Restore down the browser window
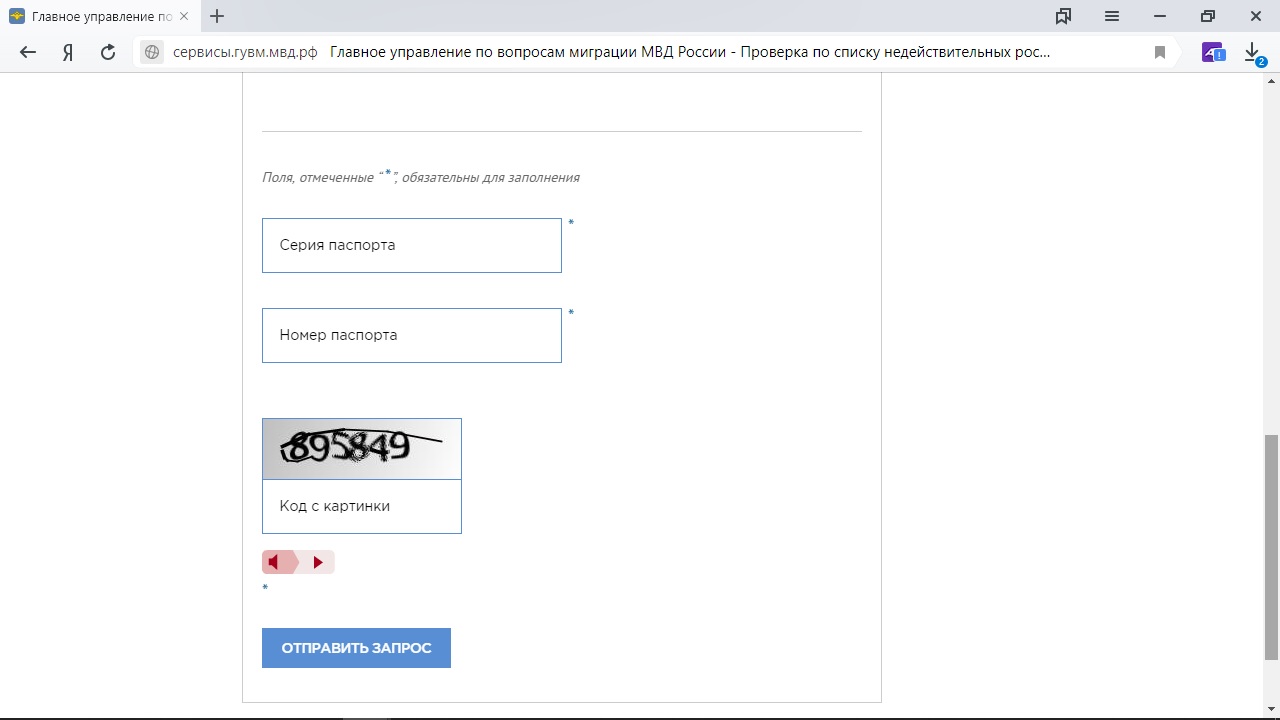This screenshot has width=1280, height=720. 1208,16
